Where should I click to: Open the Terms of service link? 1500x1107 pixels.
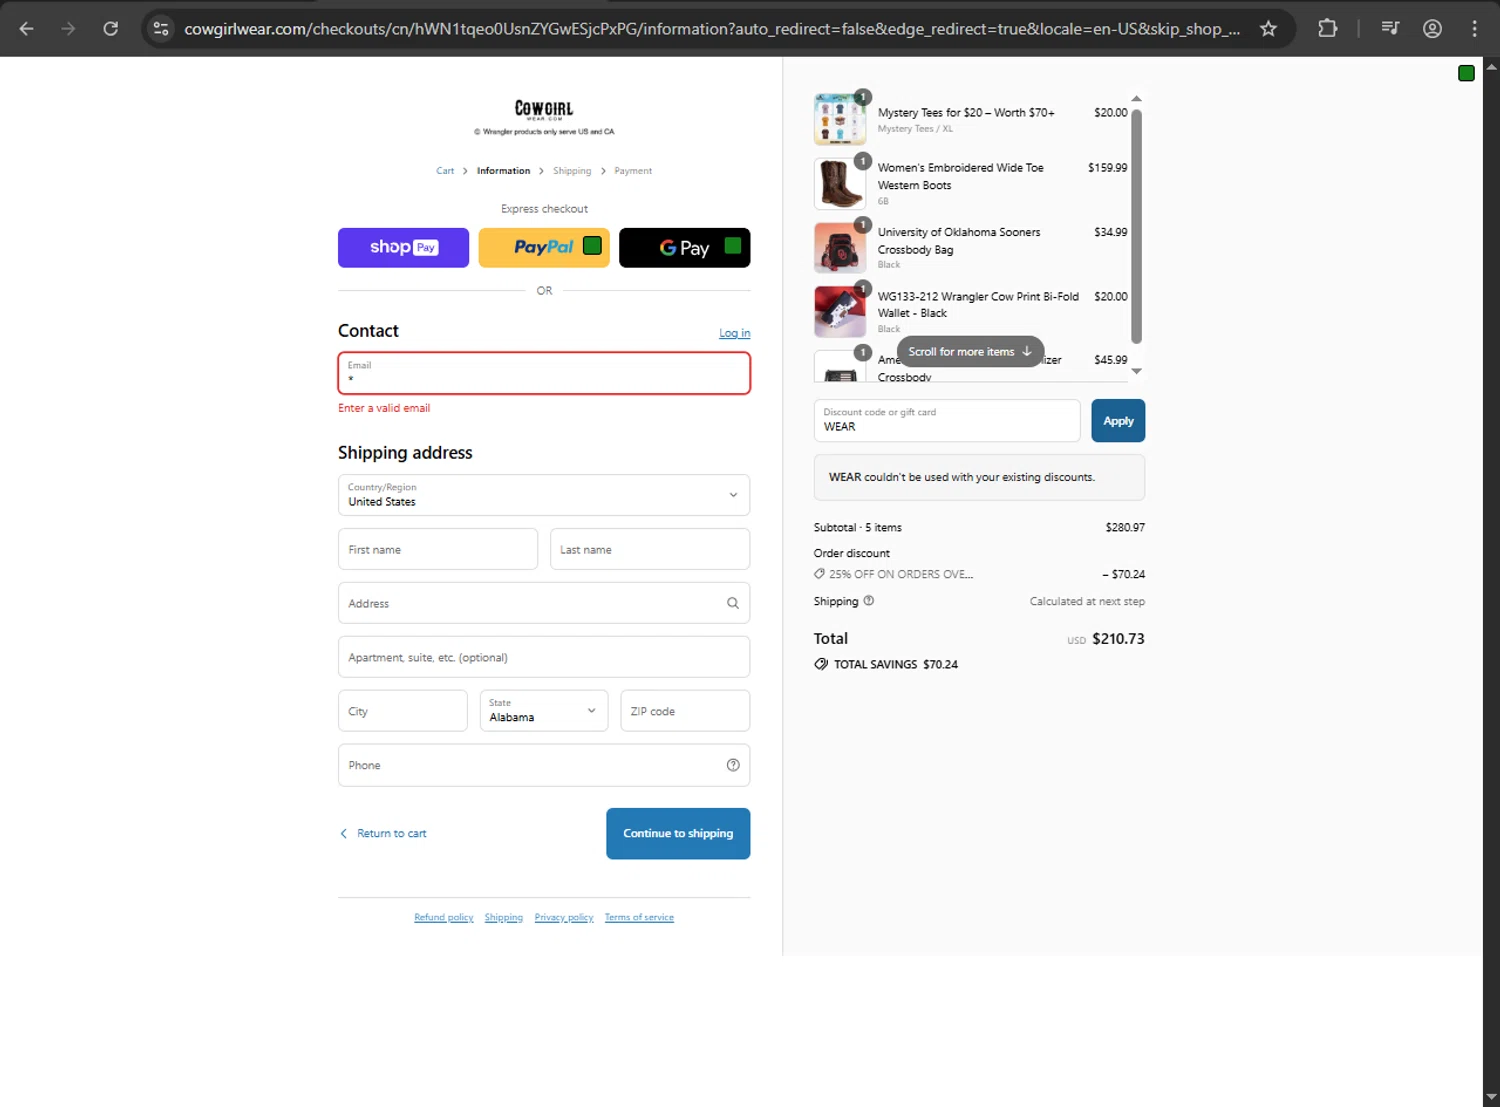pyautogui.click(x=639, y=918)
